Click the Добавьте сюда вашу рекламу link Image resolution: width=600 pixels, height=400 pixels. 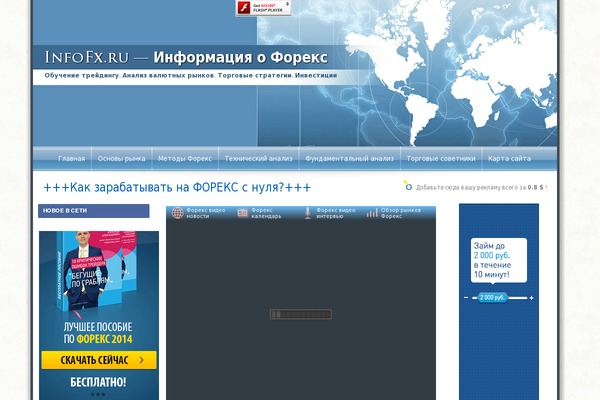coord(481,188)
